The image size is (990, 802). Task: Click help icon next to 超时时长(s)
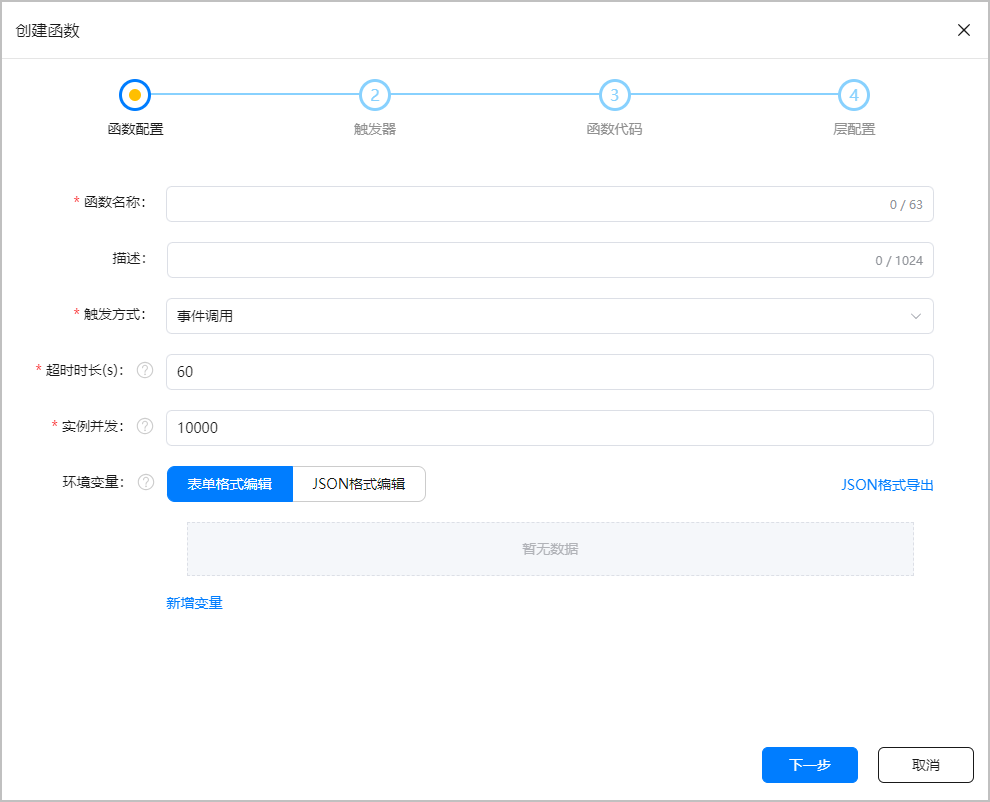pyautogui.click(x=145, y=370)
